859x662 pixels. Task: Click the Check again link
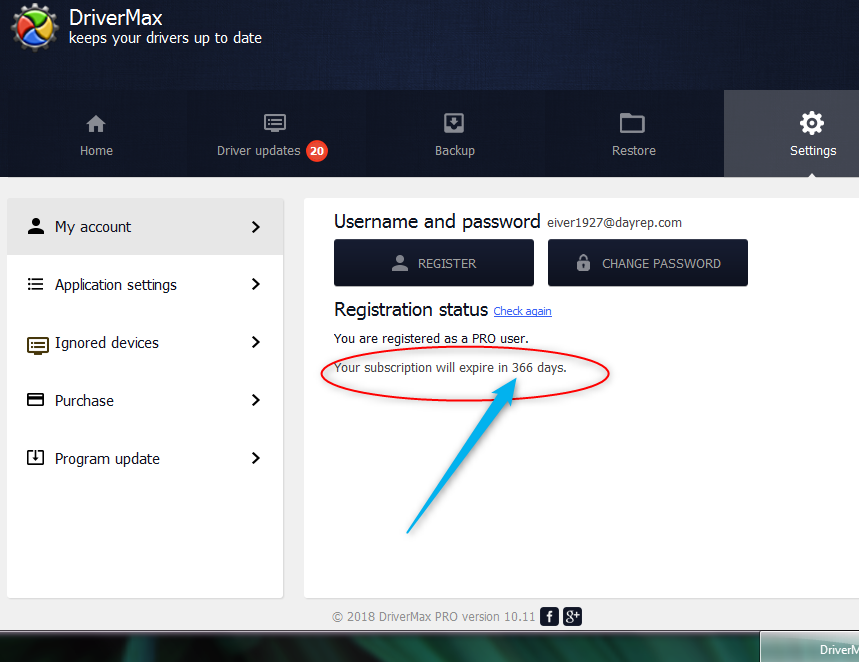[523, 311]
